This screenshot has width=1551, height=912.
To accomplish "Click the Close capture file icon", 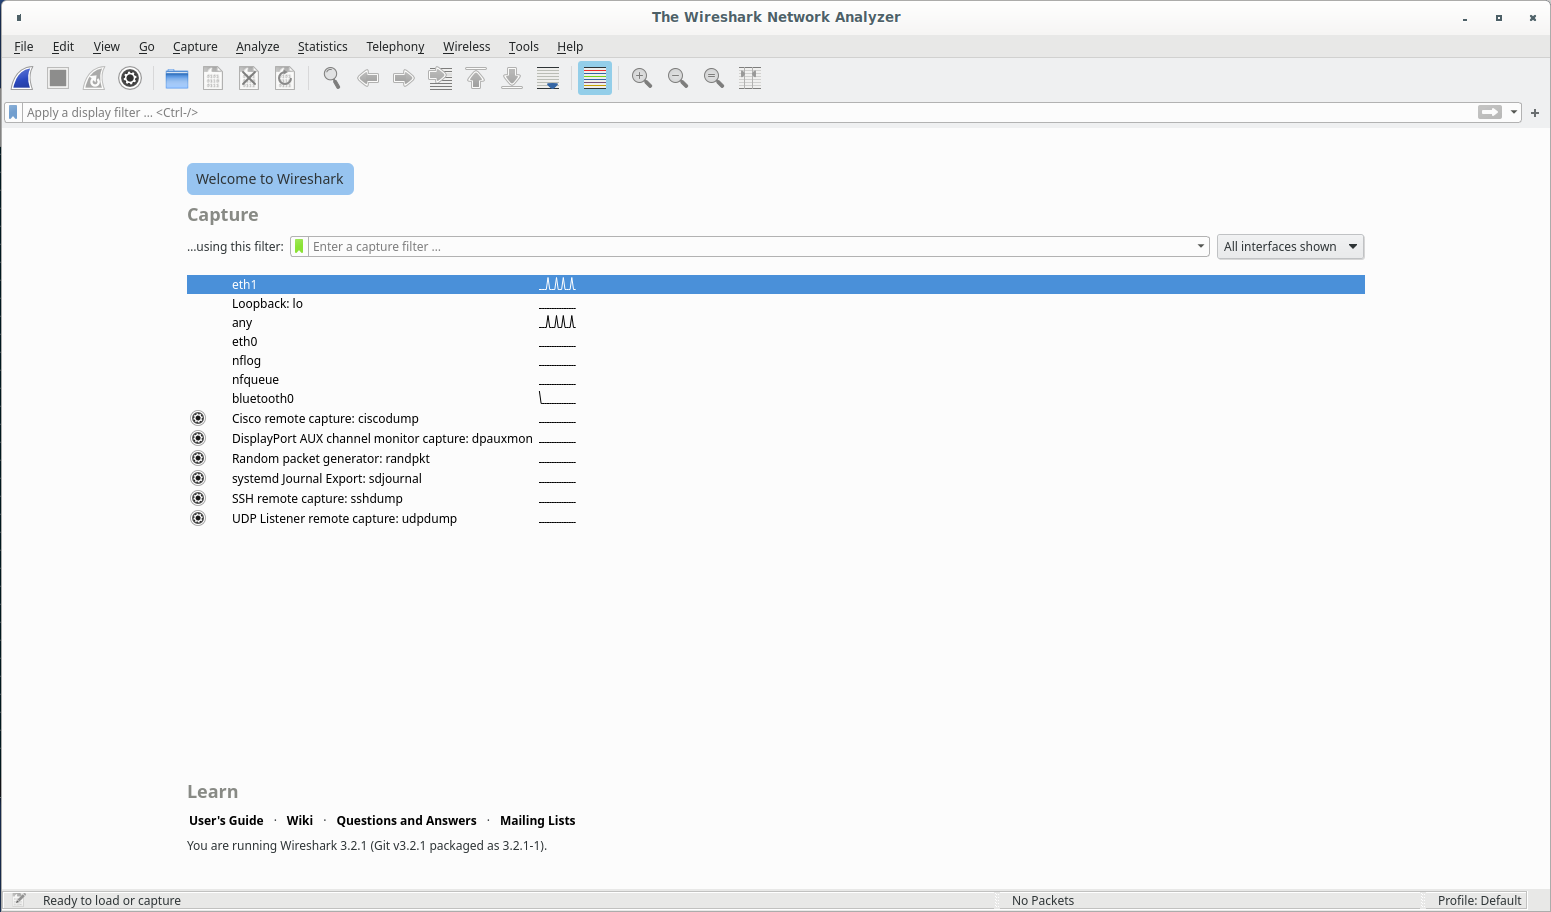I will (x=249, y=78).
